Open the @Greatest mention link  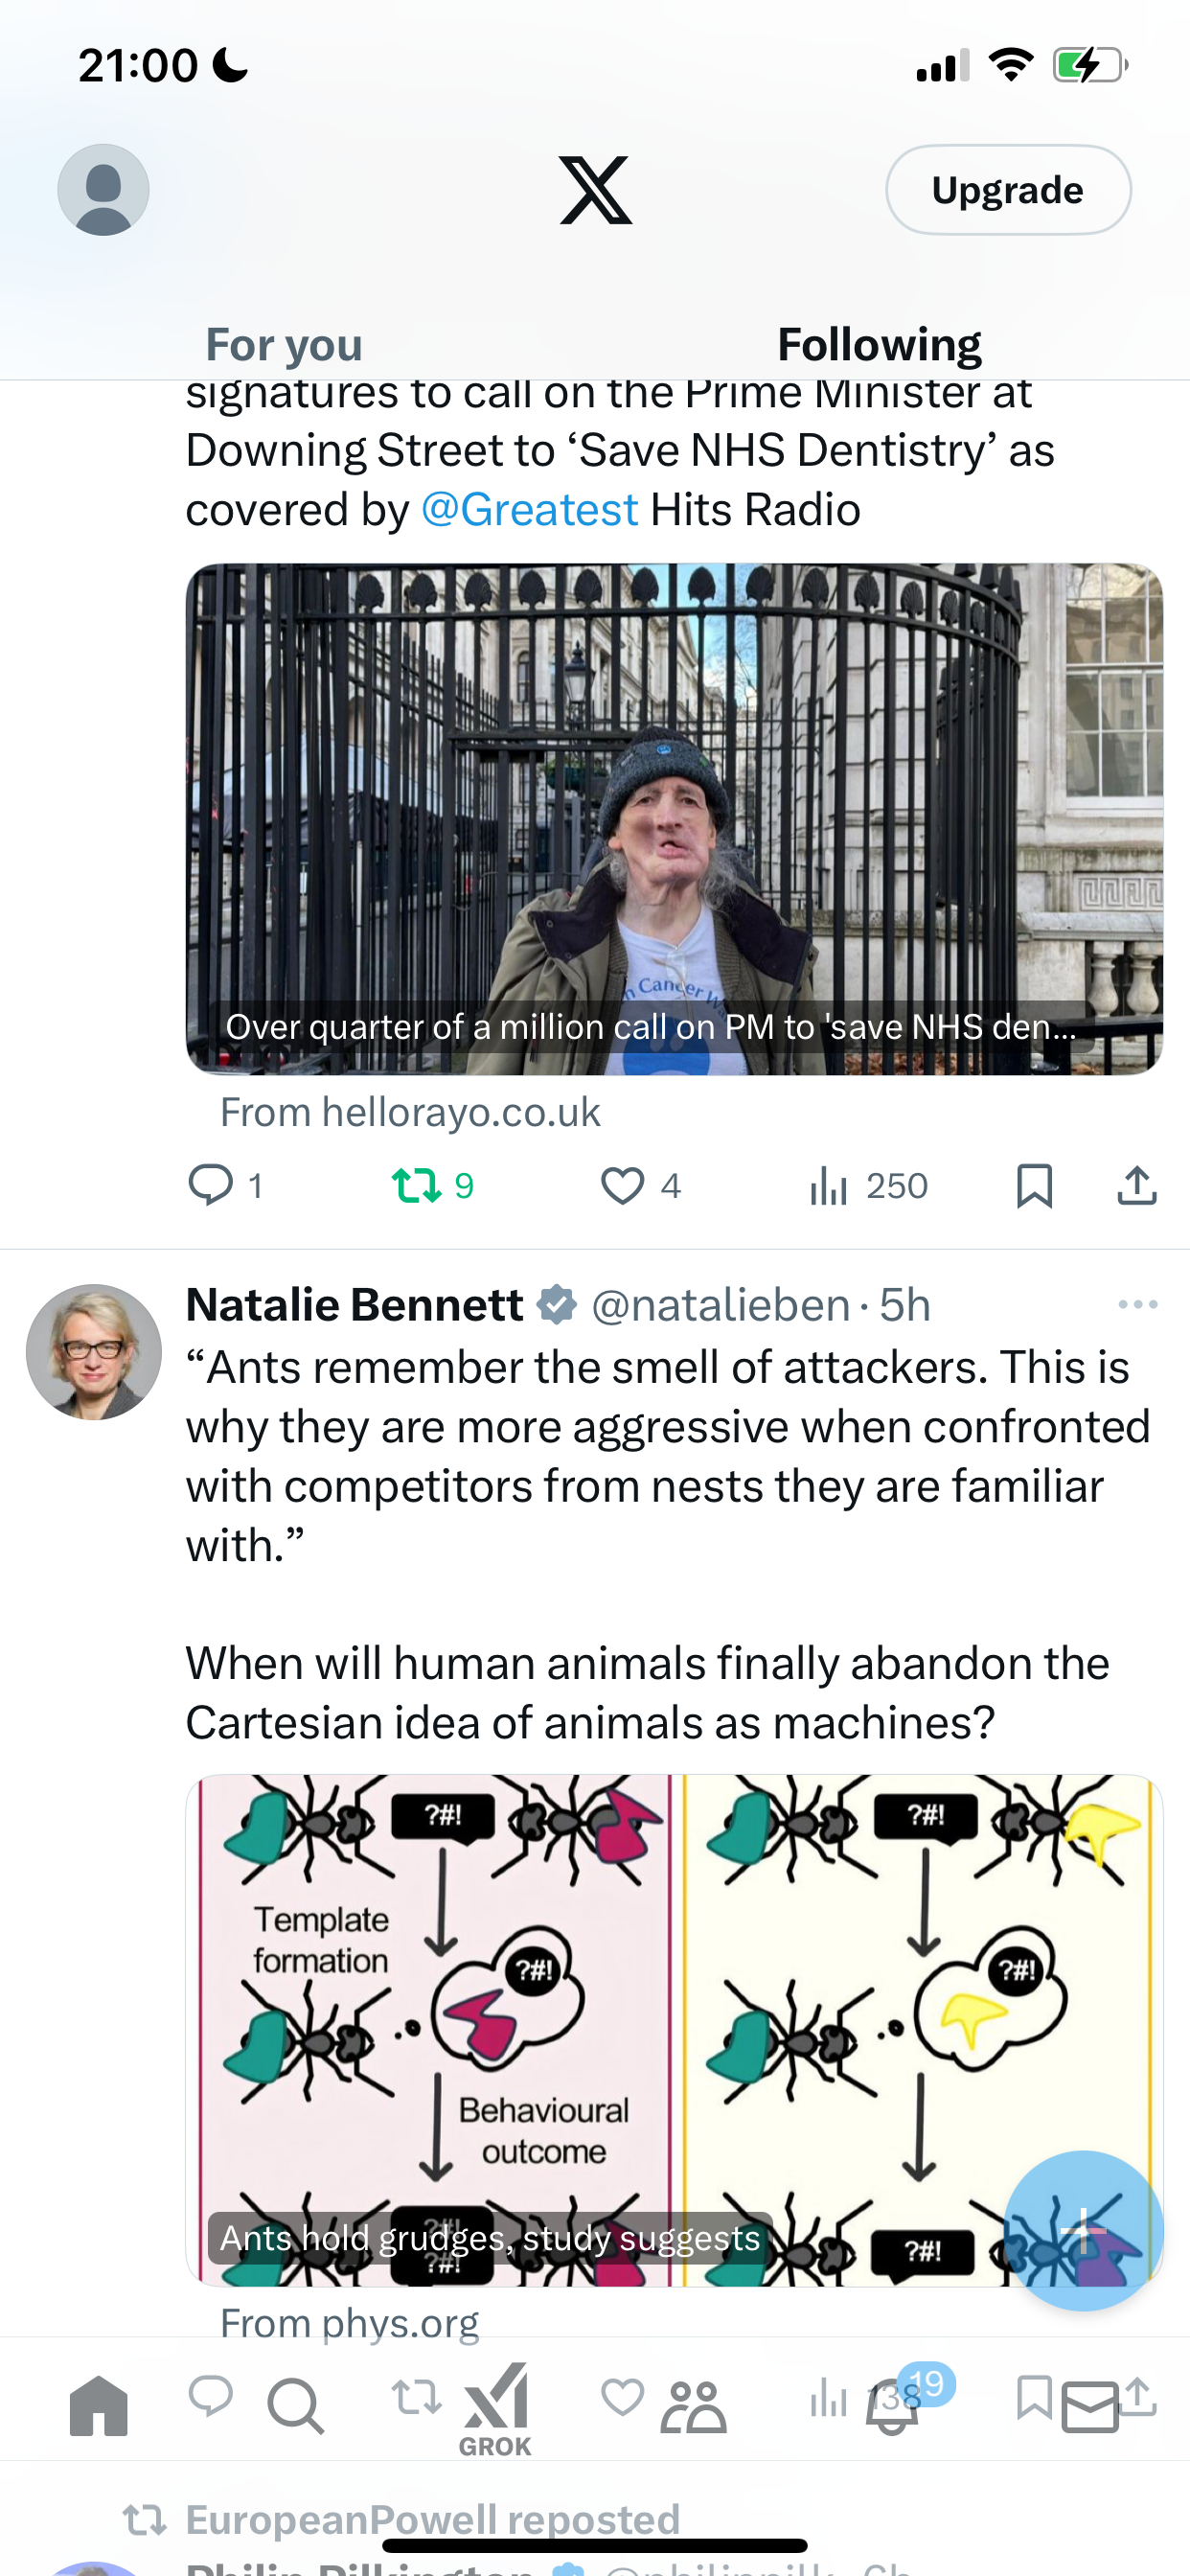[529, 510]
